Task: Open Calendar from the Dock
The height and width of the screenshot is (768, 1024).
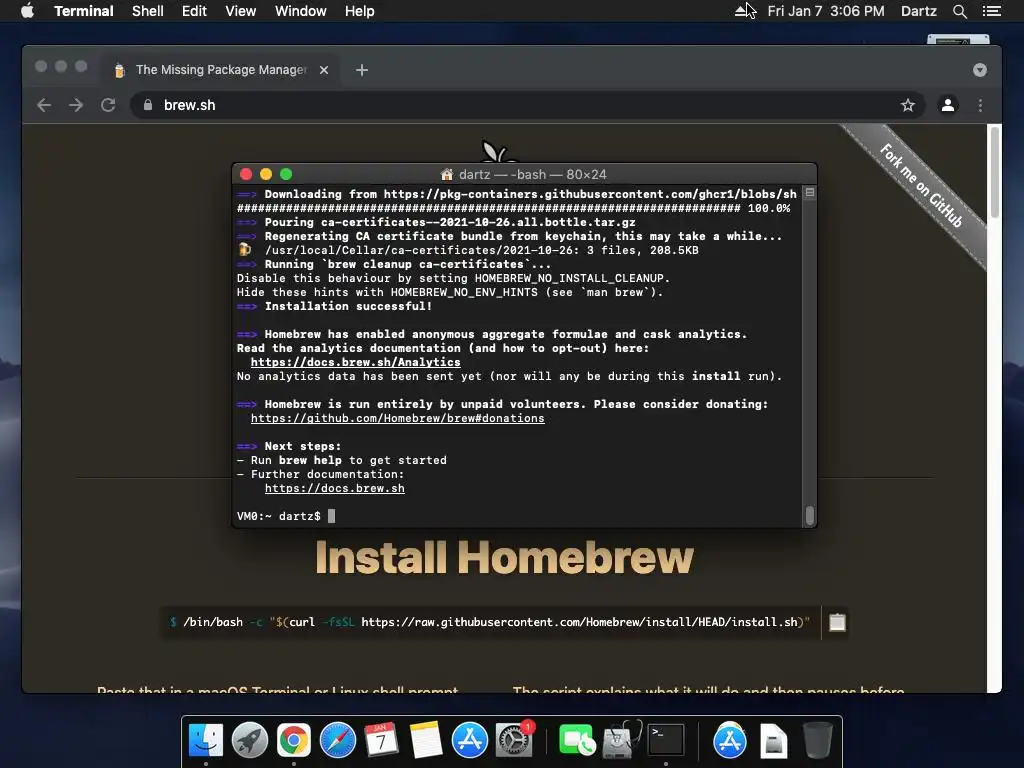Action: 381,741
